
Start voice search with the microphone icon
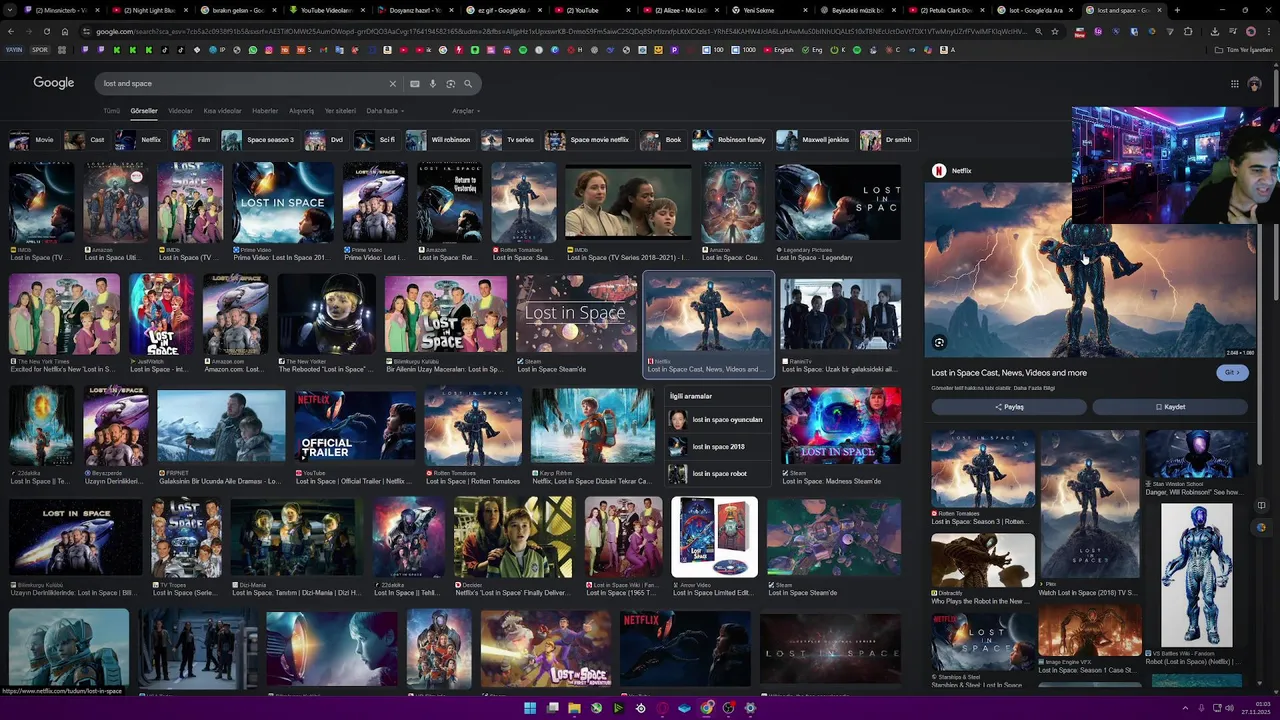point(433,84)
